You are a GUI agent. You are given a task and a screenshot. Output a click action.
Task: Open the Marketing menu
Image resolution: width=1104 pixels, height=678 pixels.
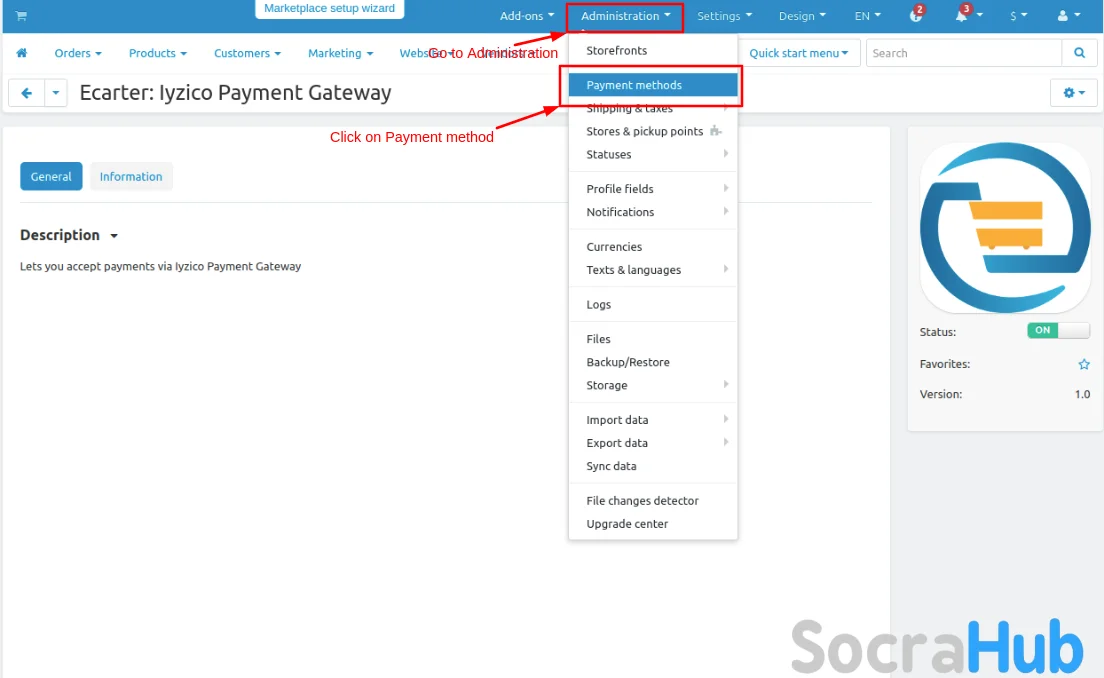click(340, 53)
